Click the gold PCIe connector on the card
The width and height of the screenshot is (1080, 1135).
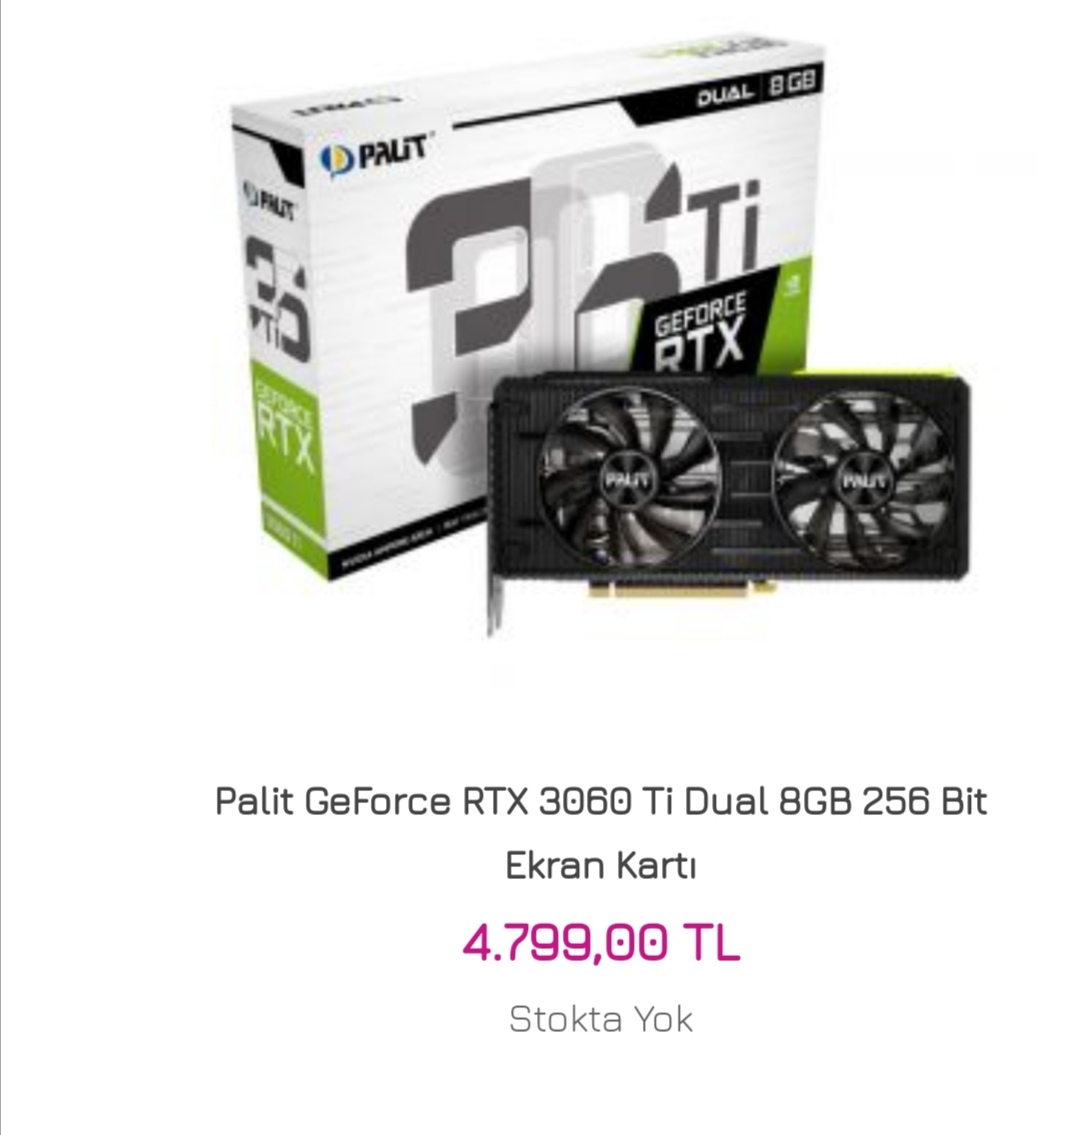pos(682,588)
